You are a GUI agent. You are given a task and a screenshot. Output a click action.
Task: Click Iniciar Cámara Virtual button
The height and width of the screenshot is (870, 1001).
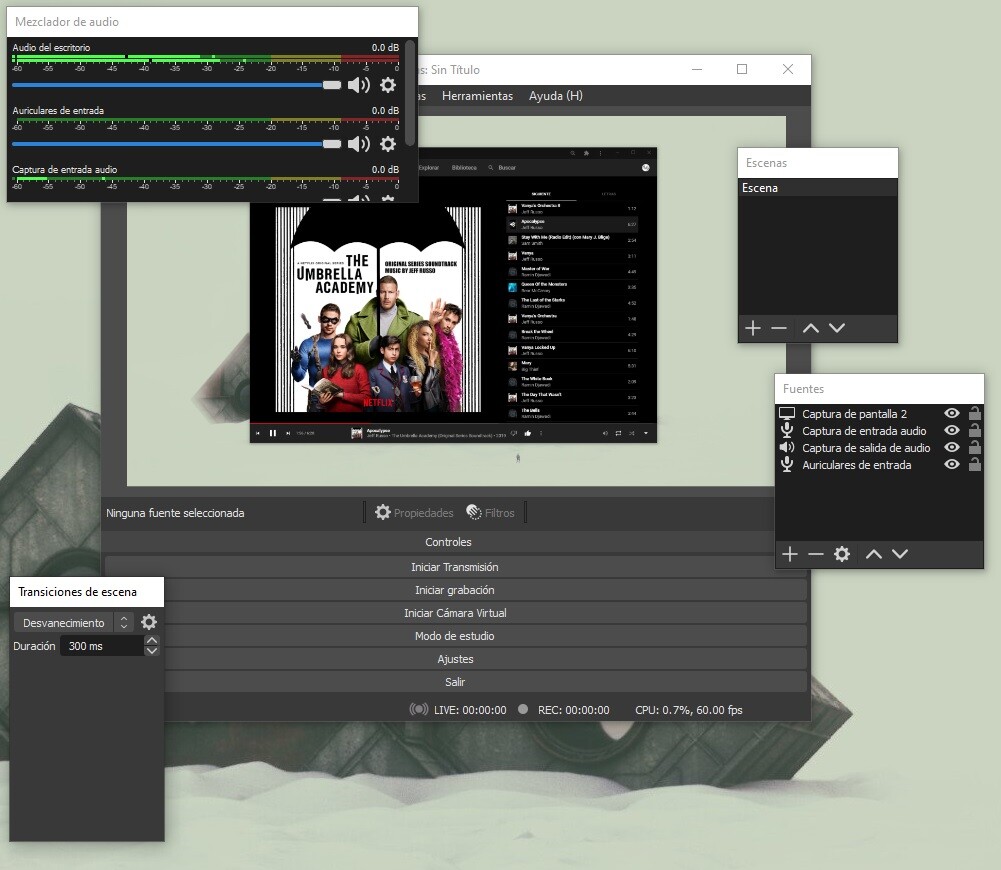455,613
